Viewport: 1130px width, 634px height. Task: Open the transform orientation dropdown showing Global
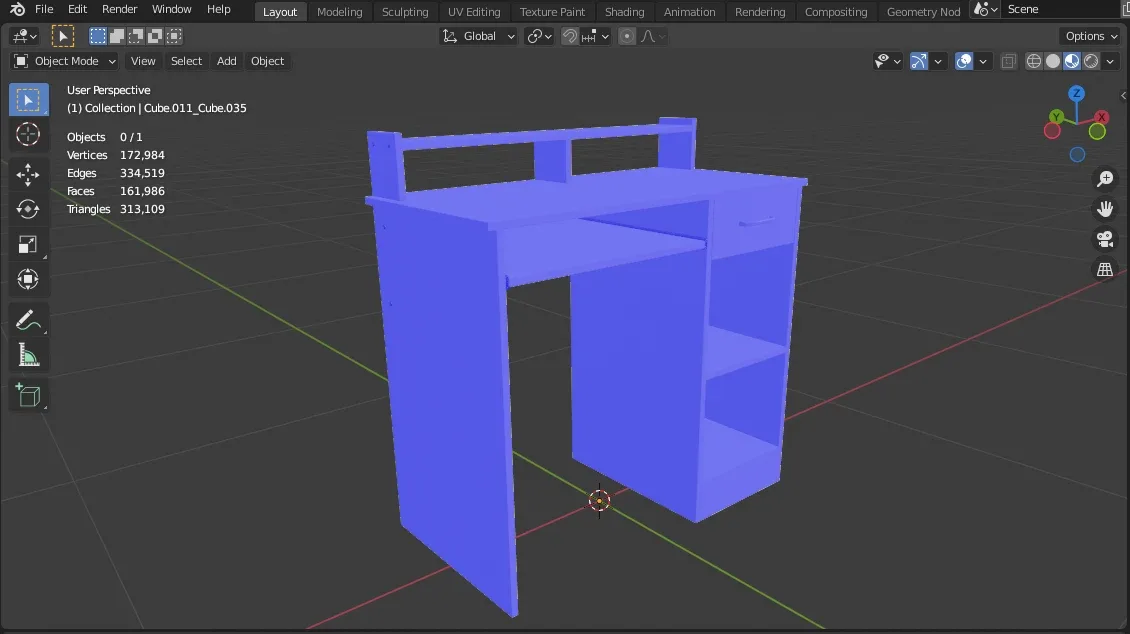[x=478, y=35]
